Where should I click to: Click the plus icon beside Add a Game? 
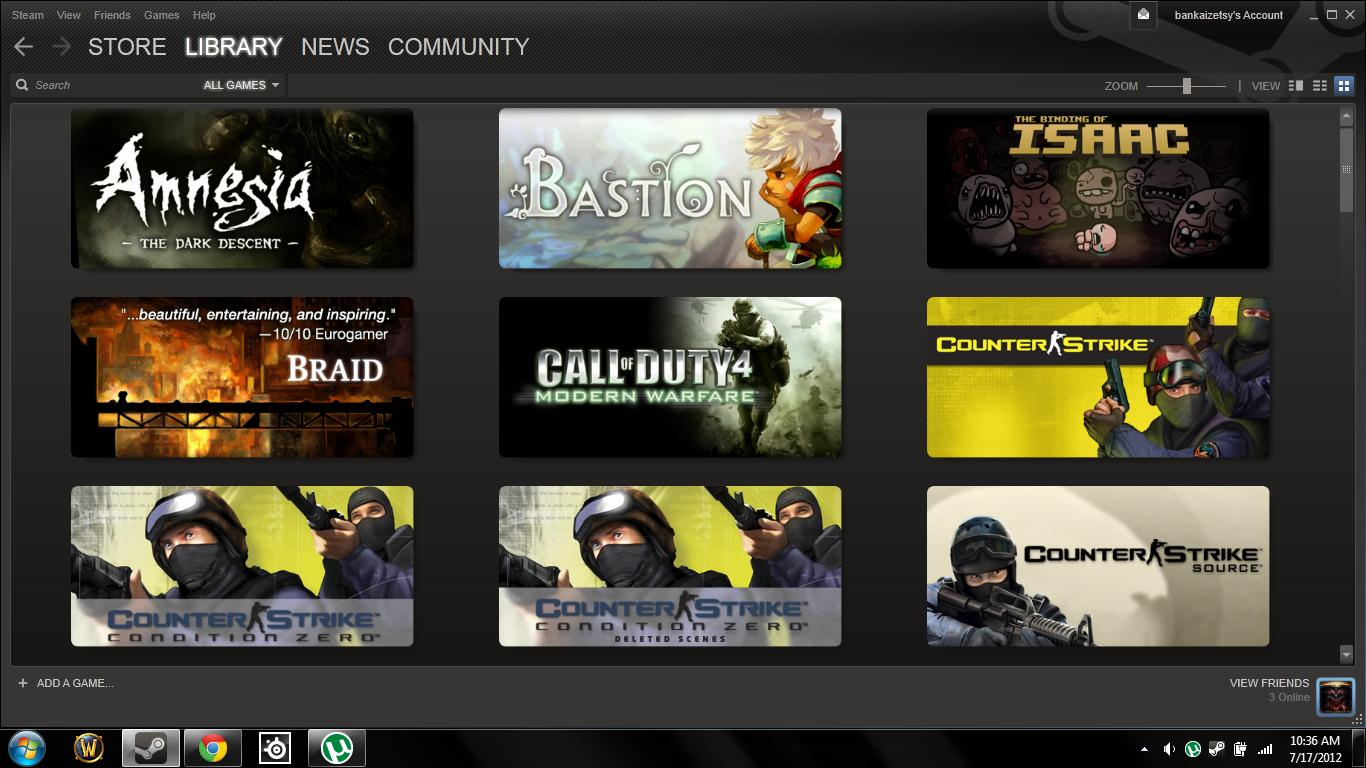[x=23, y=683]
